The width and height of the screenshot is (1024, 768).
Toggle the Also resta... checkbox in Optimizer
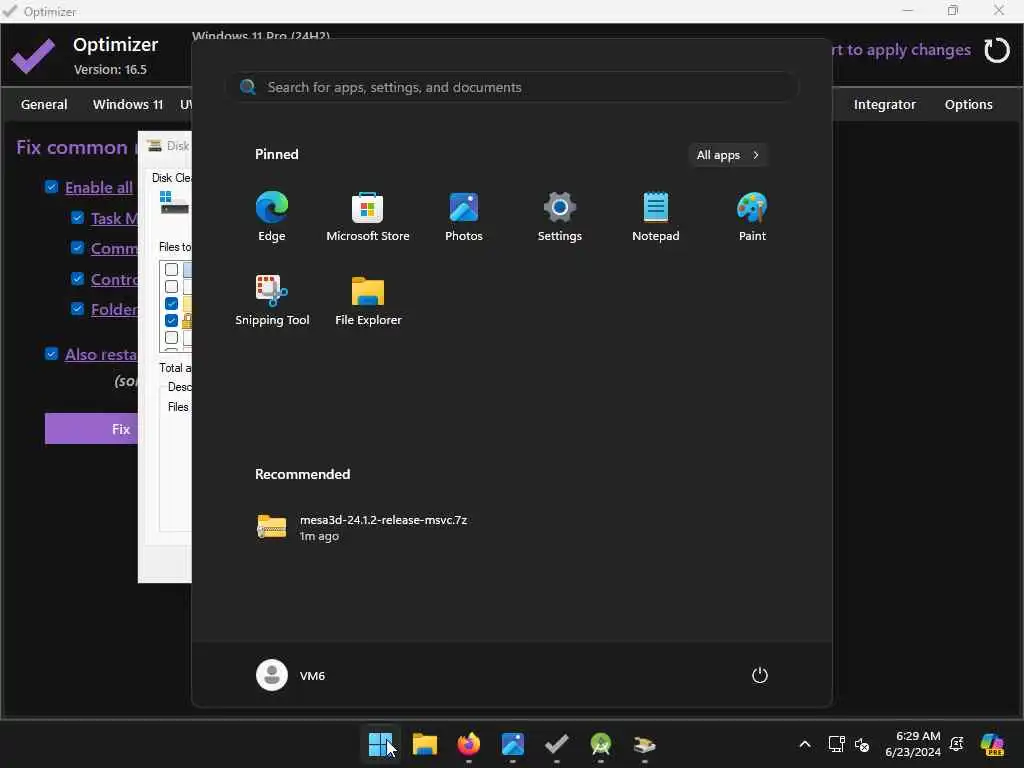pos(52,354)
